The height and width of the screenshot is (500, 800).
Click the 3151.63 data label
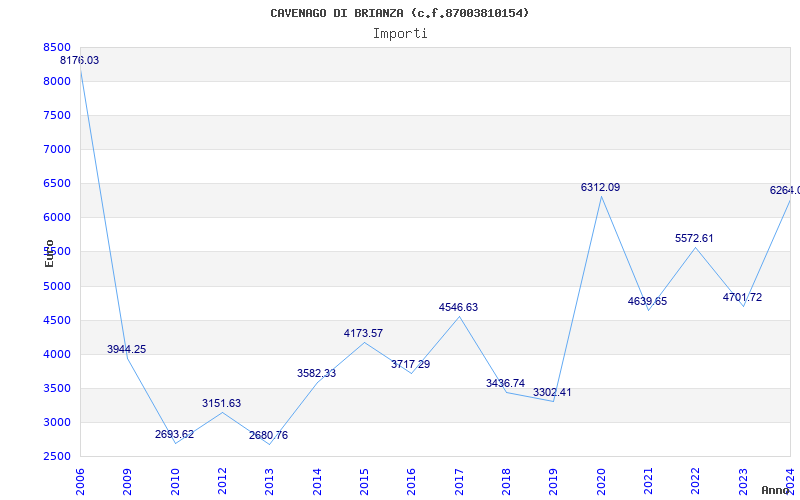[221, 403]
